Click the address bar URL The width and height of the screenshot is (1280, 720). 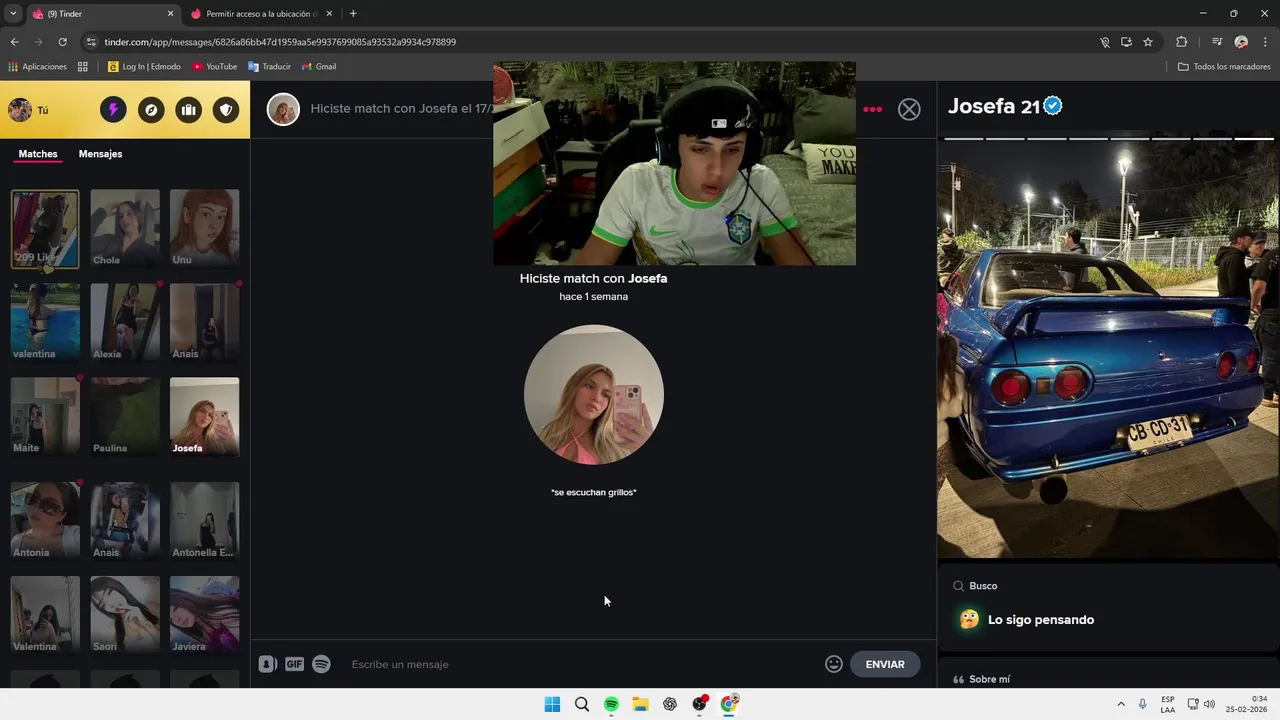point(280,42)
